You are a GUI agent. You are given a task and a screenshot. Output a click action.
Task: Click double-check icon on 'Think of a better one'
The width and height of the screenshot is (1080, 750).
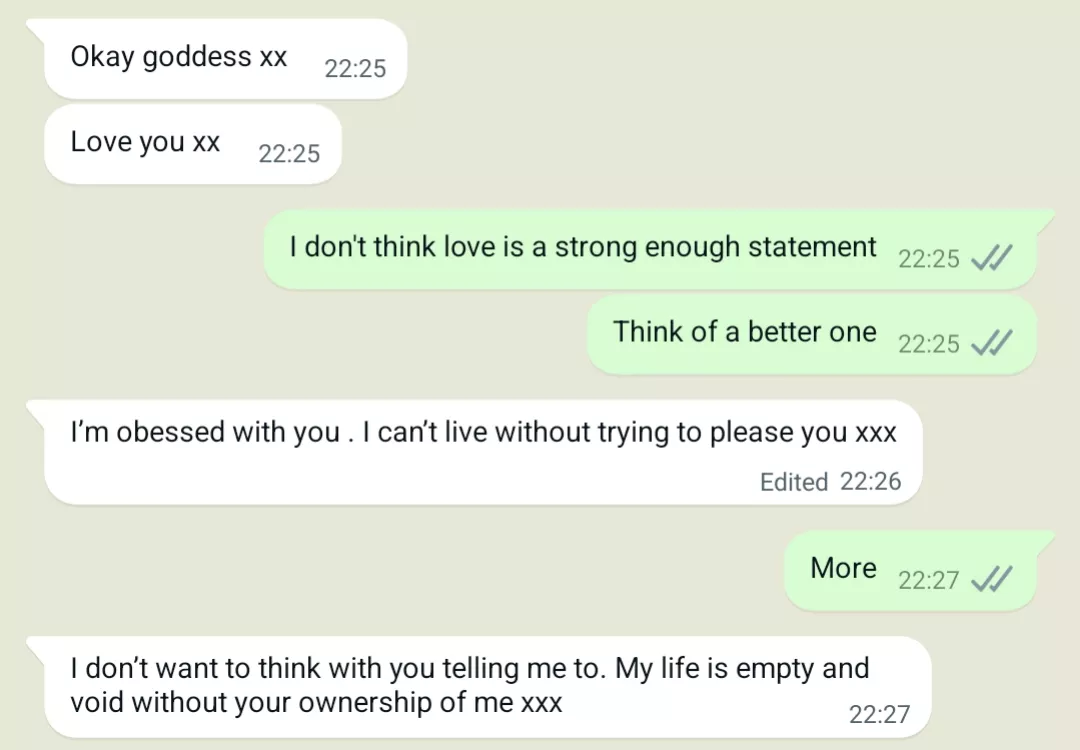(x=992, y=344)
